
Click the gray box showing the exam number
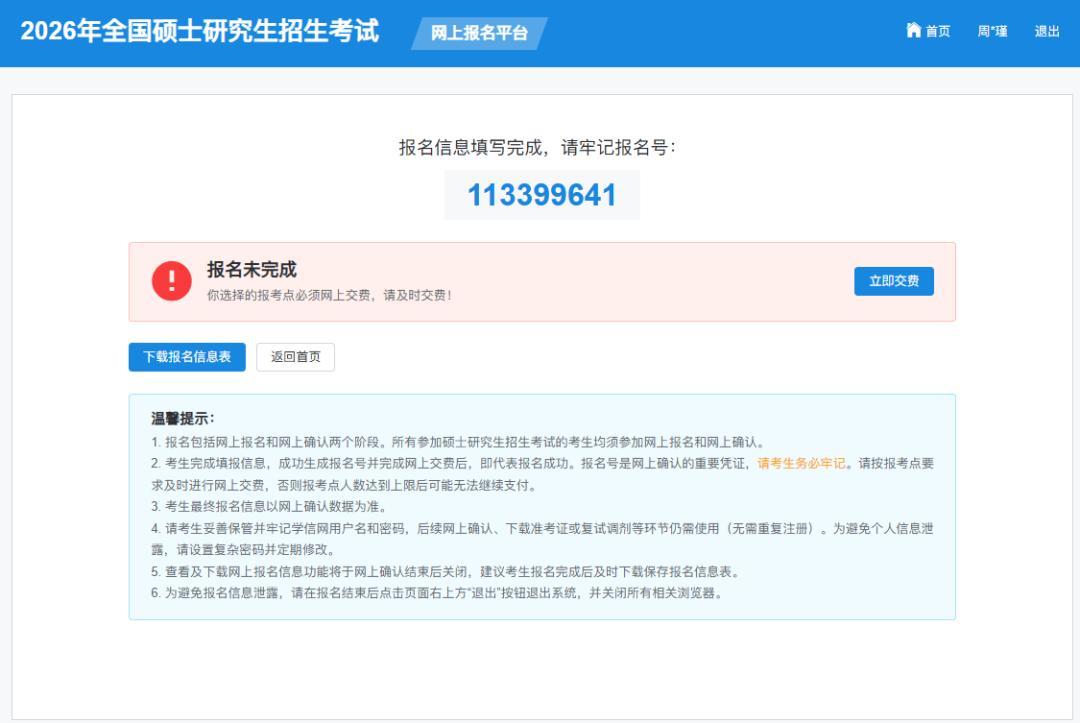(x=541, y=195)
